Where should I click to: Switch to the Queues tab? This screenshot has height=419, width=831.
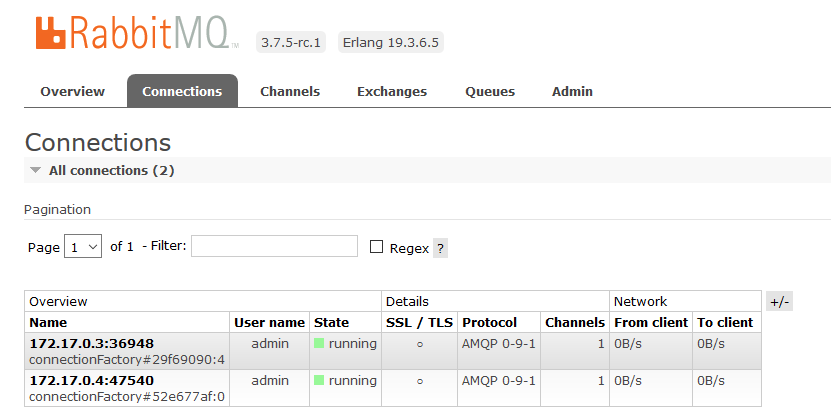[x=490, y=91]
